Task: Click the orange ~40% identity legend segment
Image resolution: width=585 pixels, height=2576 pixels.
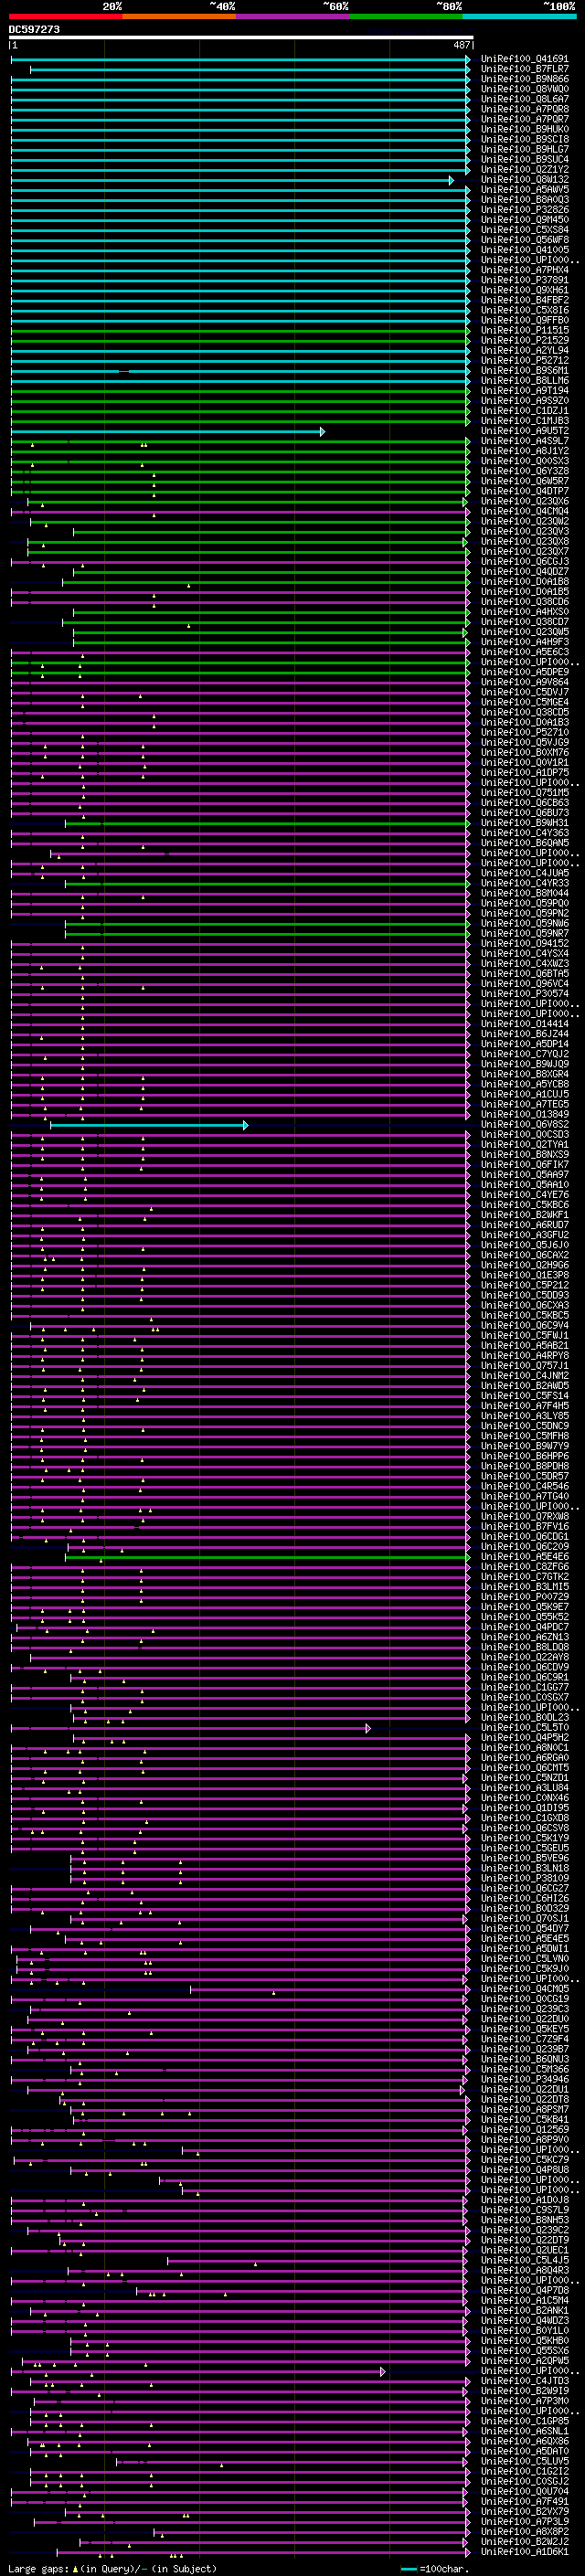Action: [179, 16]
